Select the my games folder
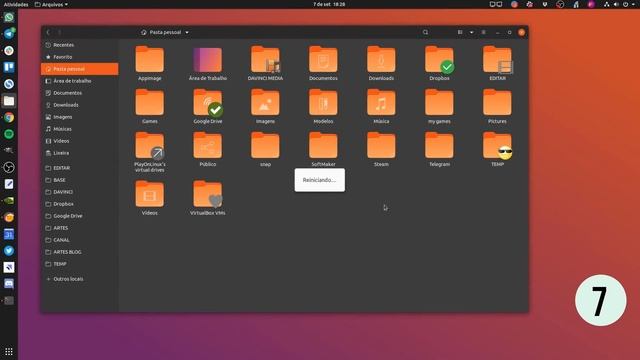640x360 pixels. tap(439, 106)
